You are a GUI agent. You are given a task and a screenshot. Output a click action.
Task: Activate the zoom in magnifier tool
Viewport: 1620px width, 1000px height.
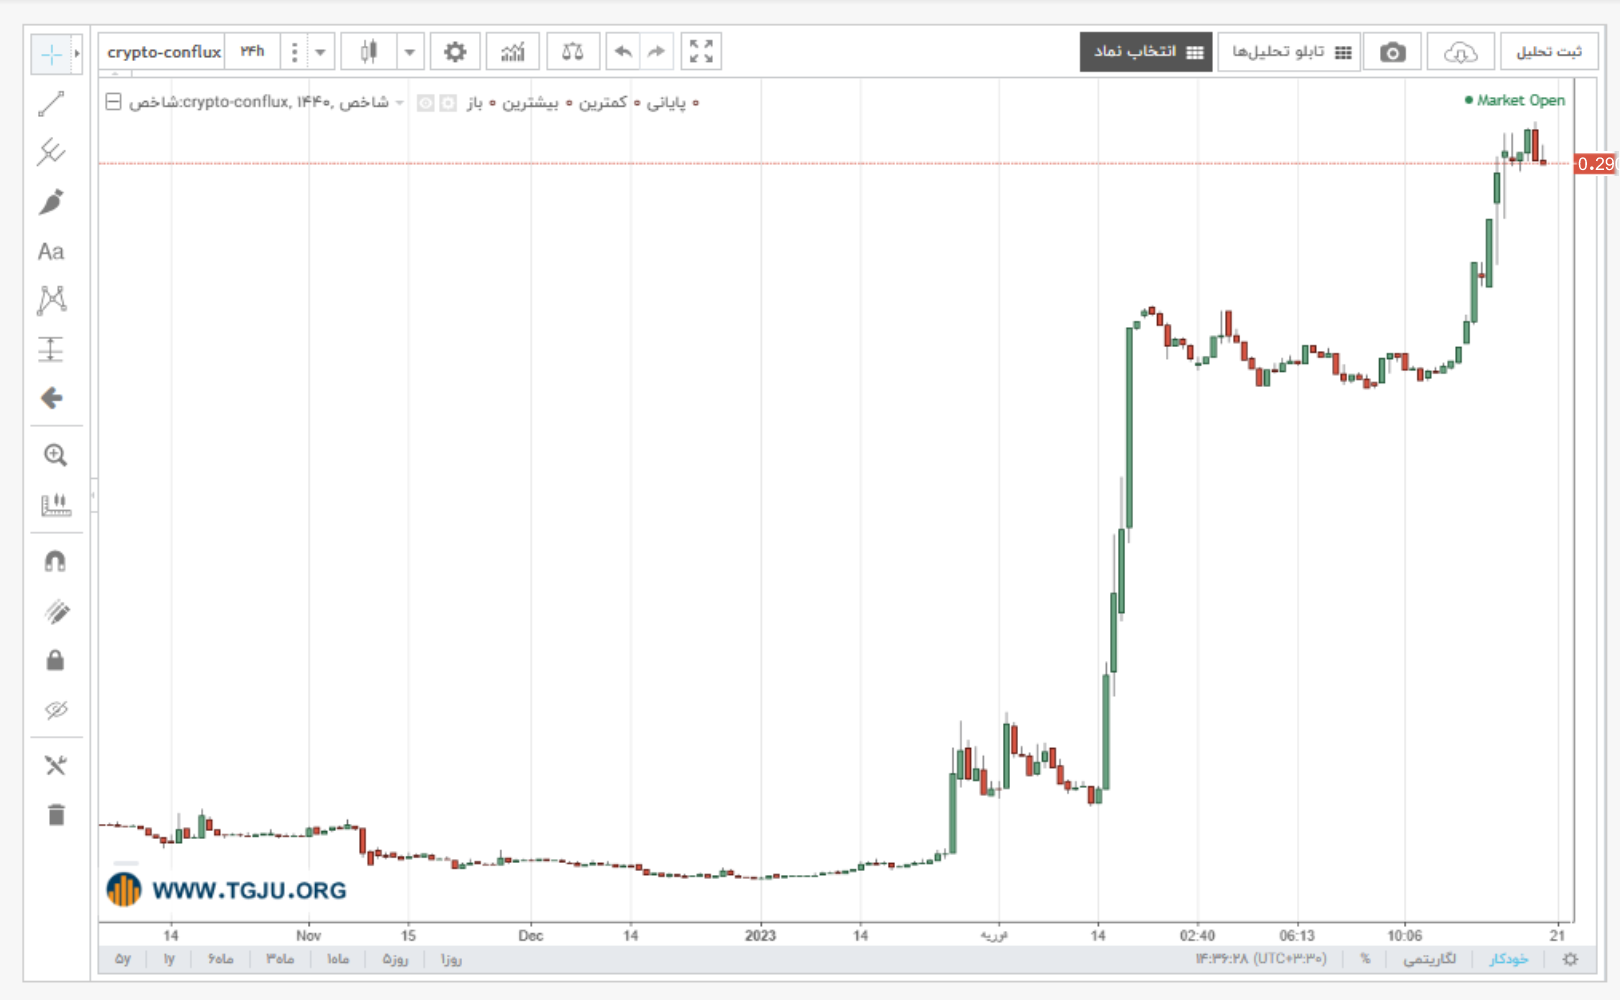pos(55,456)
